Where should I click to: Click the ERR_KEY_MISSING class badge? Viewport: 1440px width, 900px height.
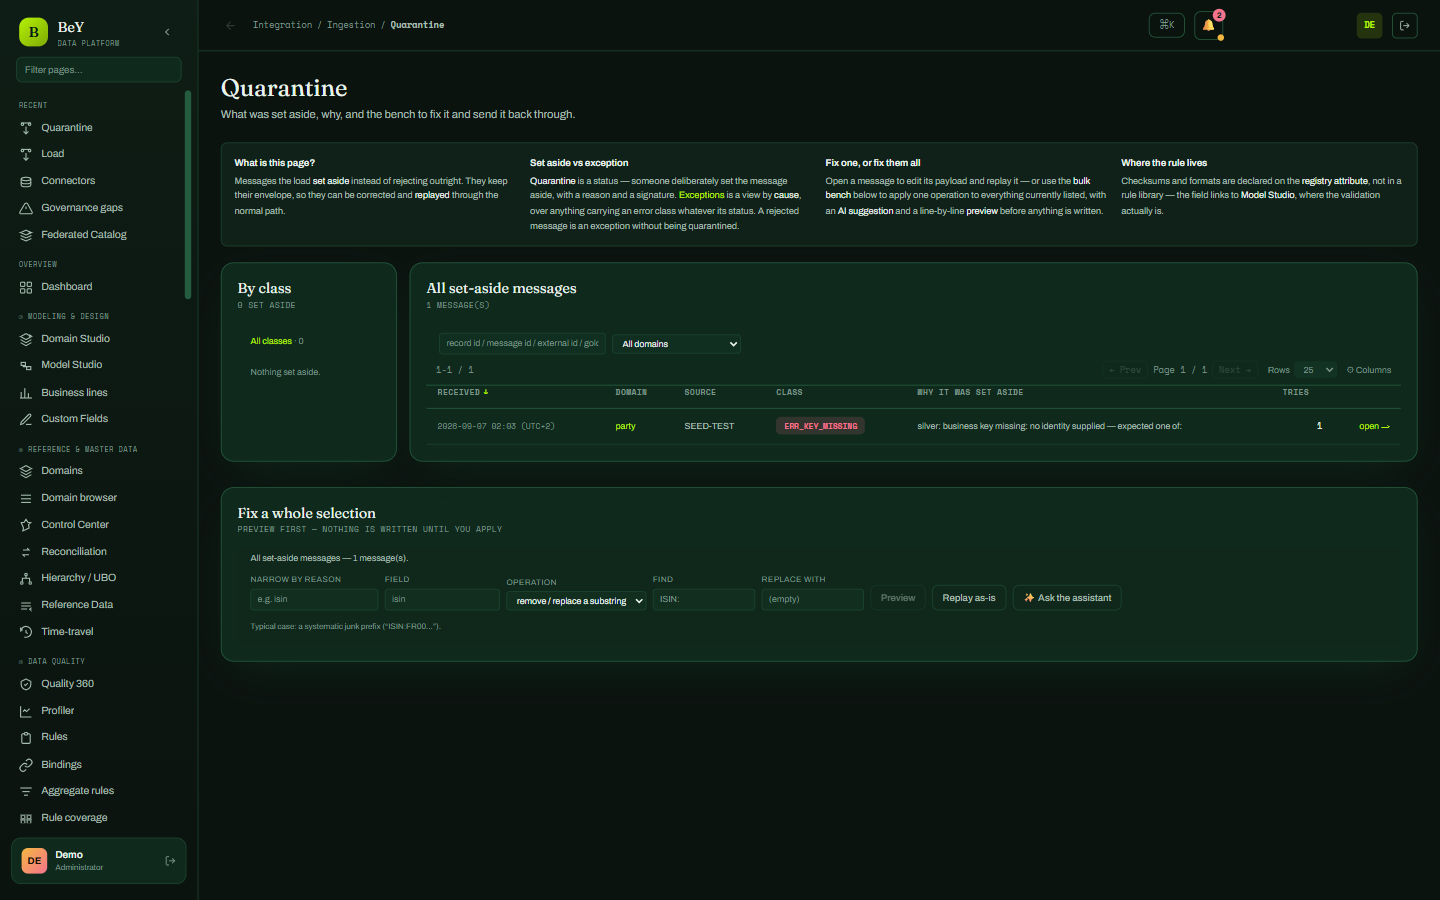[821, 426]
